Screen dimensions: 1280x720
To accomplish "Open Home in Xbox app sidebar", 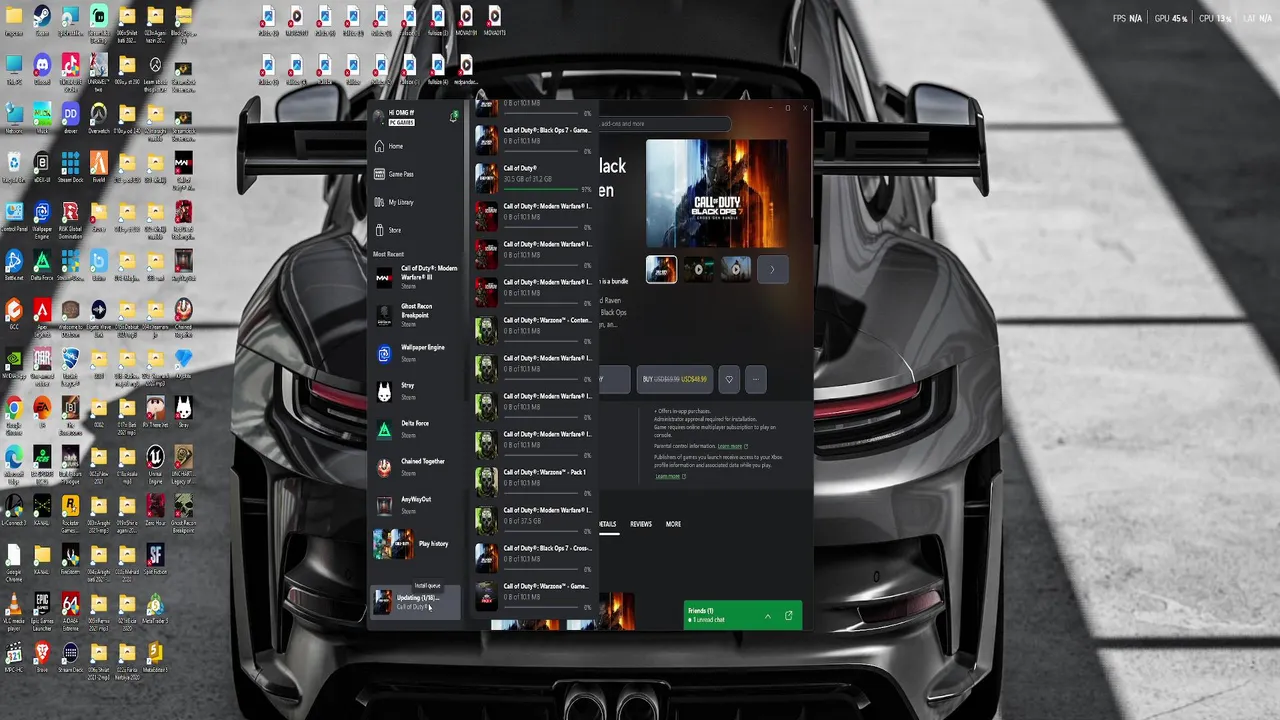I will pyautogui.click(x=414, y=146).
